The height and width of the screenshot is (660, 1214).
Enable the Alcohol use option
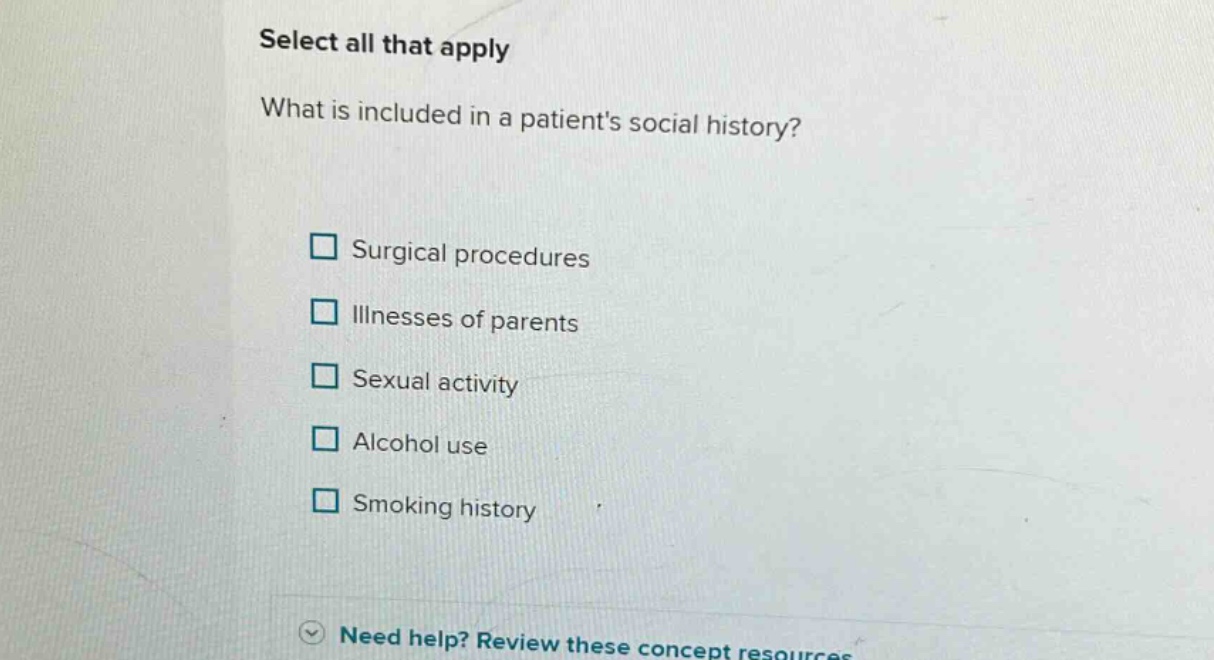(322, 438)
